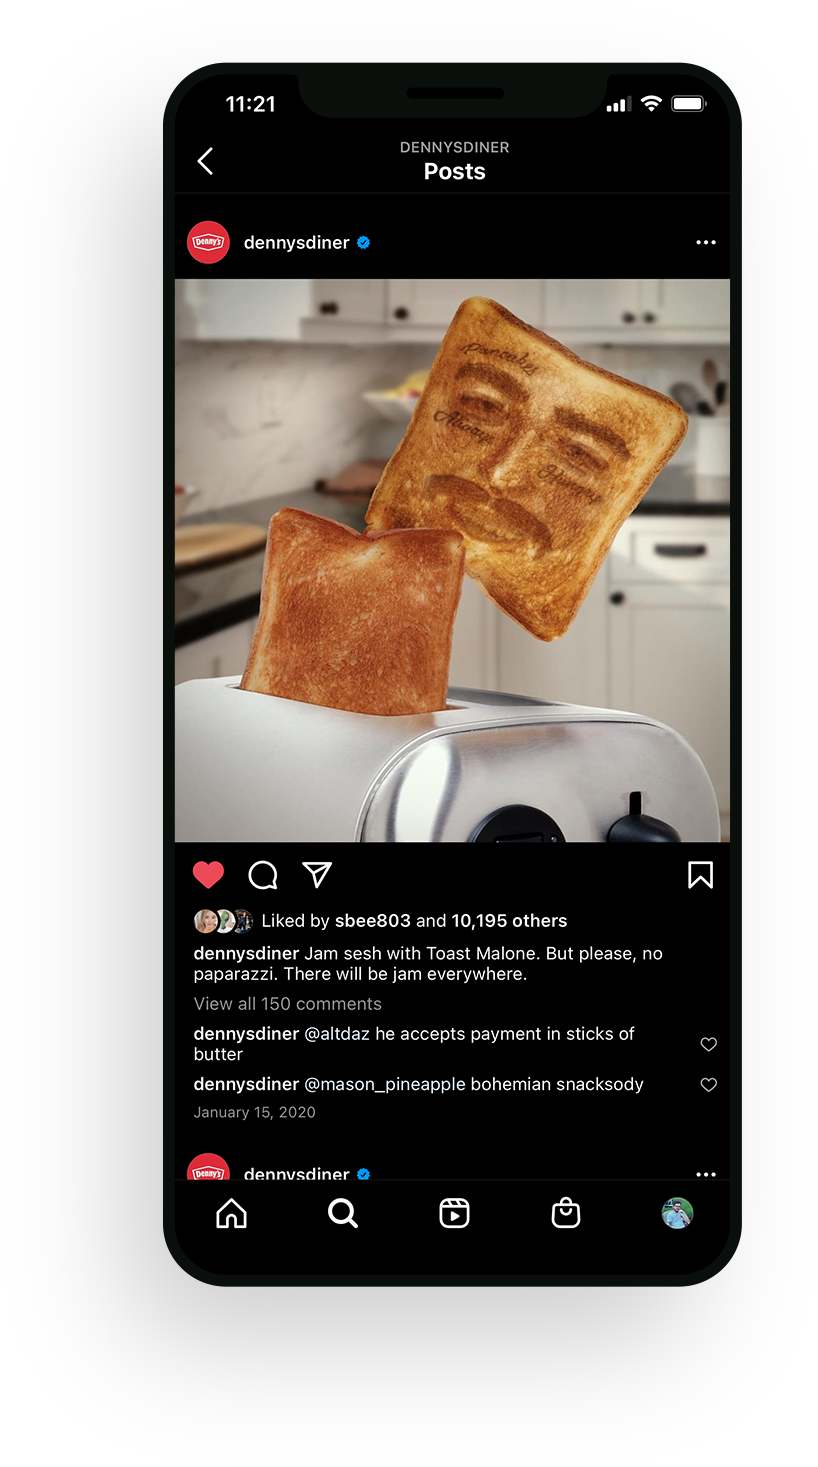Tap the Toast Malone post image
The image size is (818, 1467).
tap(452, 560)
